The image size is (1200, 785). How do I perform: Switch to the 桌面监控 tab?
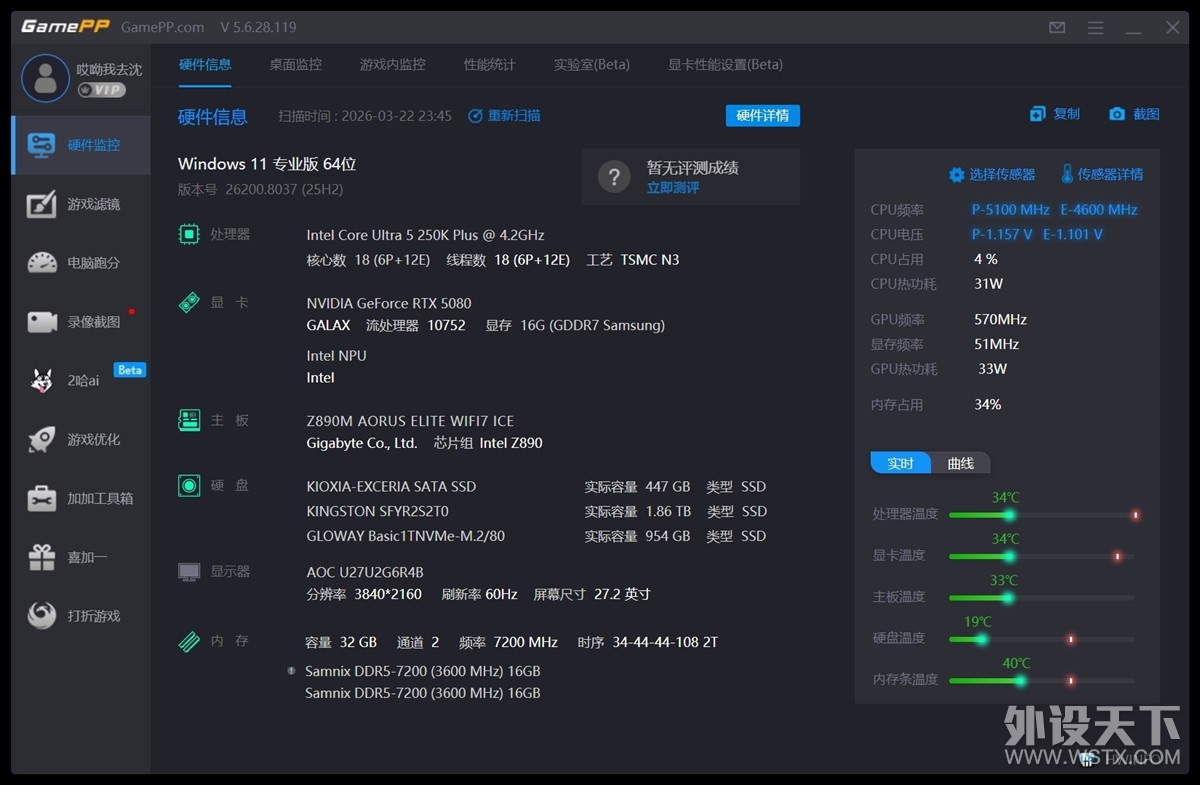click(x=295, y=64)
